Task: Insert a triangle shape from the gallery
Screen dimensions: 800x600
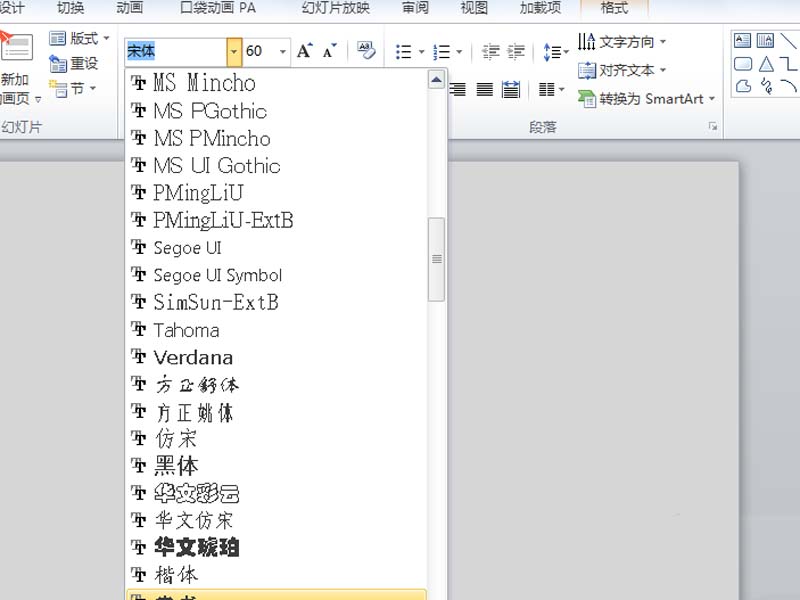Action: click(x=765, y=63)
